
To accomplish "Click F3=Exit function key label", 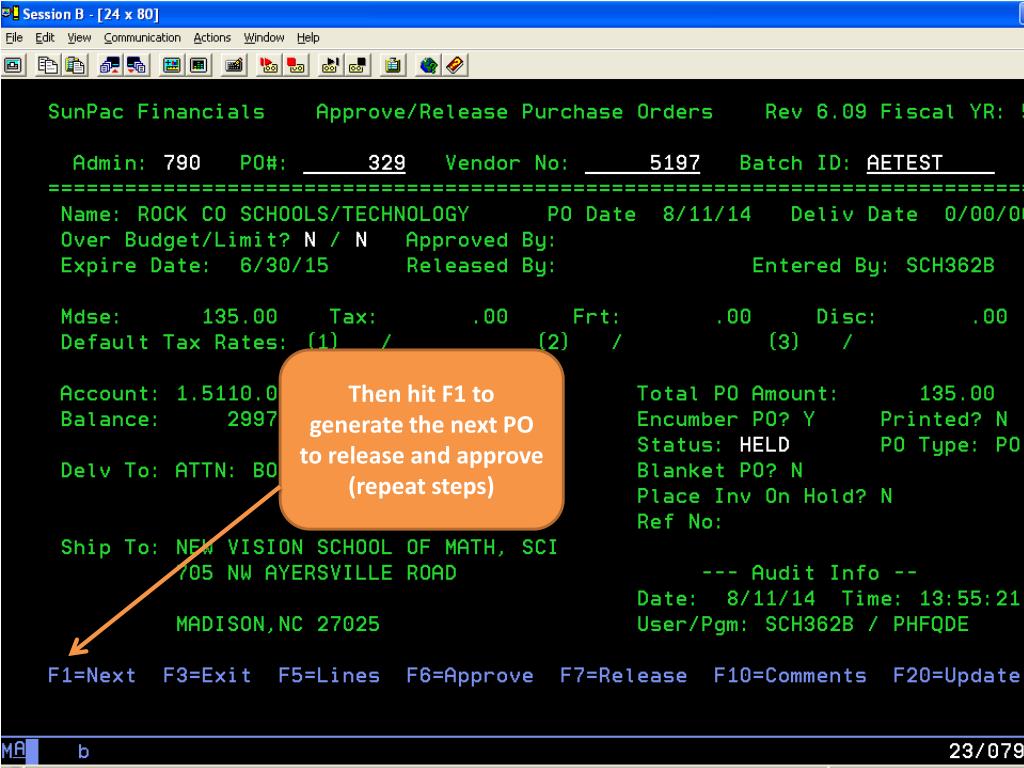I will [x=207, y=675].
